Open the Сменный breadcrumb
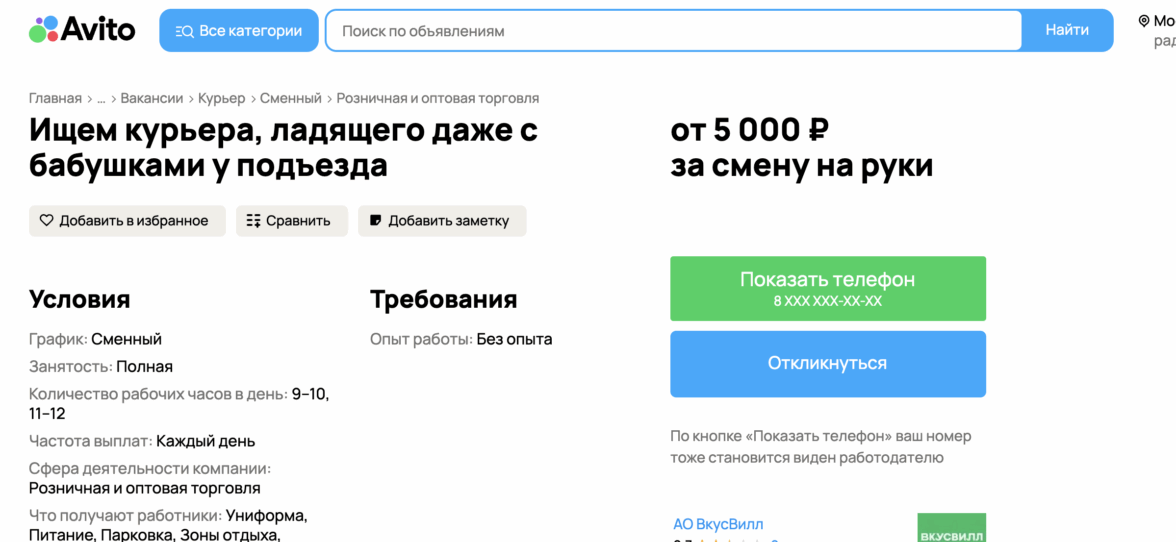Viewport: 1176px width, 542px height. tap(290, 98)
